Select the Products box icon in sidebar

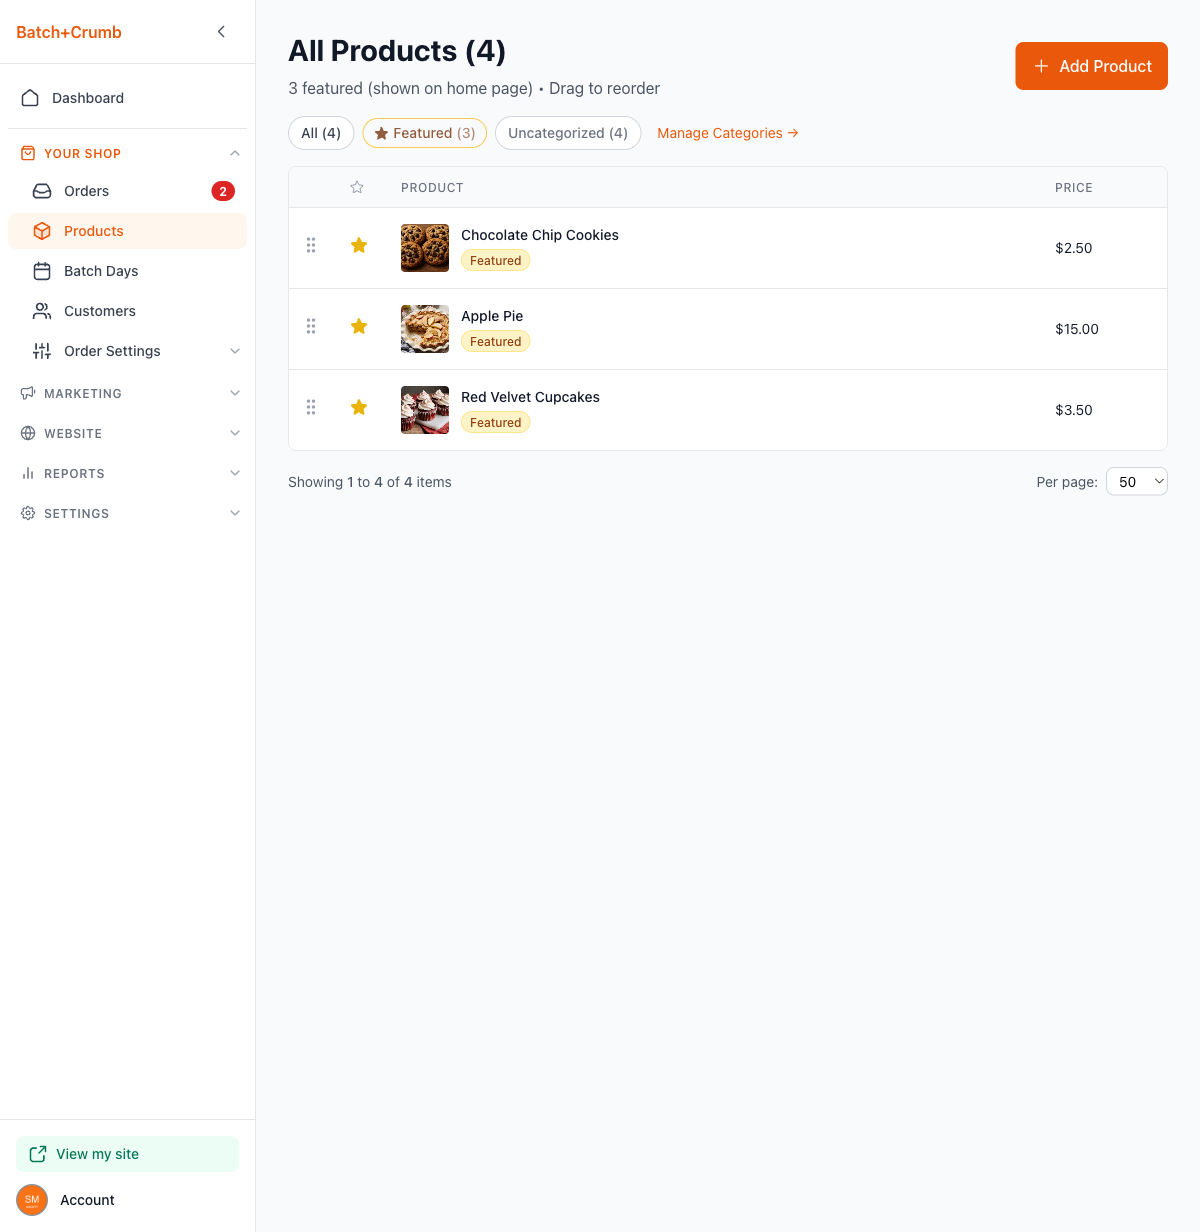[x=41, y=230]
